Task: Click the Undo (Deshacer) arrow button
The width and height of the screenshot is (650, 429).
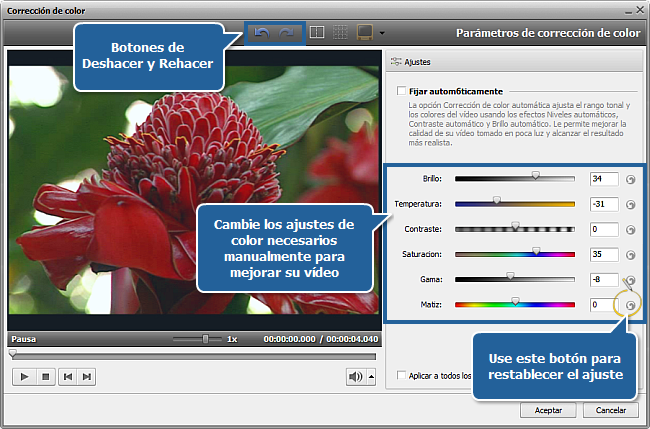Action: [x=263, y=33]
